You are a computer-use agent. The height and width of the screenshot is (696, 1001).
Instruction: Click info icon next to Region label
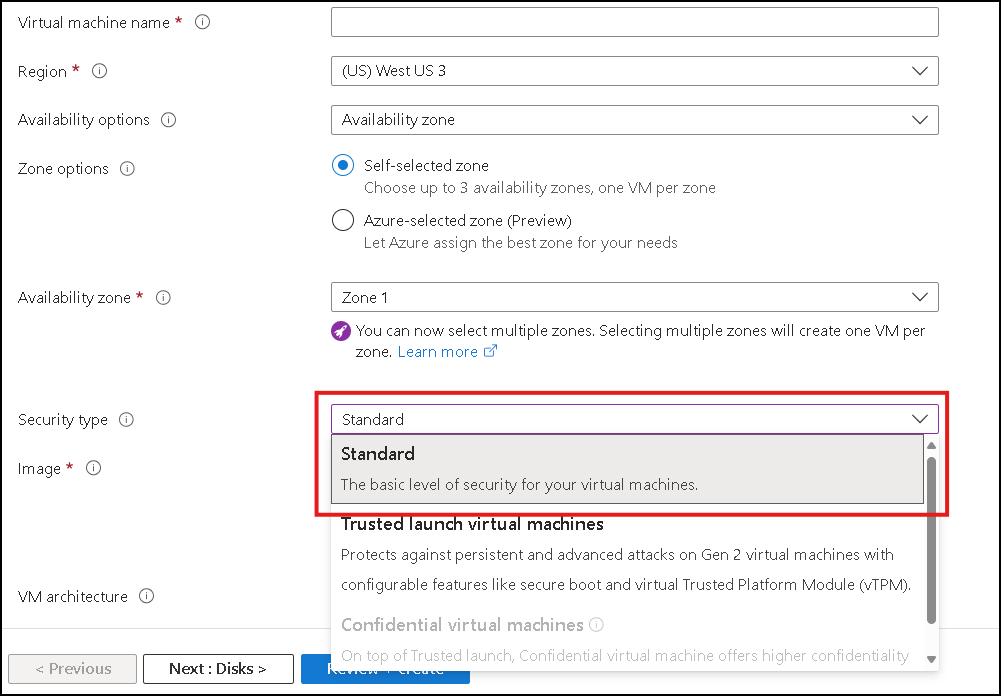tap(100, 71)
